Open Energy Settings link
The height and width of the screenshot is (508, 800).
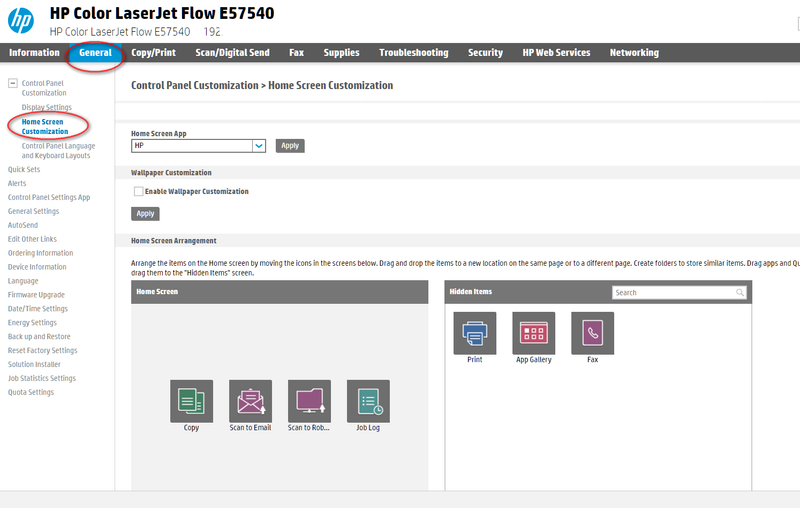(x=32, y=323)
